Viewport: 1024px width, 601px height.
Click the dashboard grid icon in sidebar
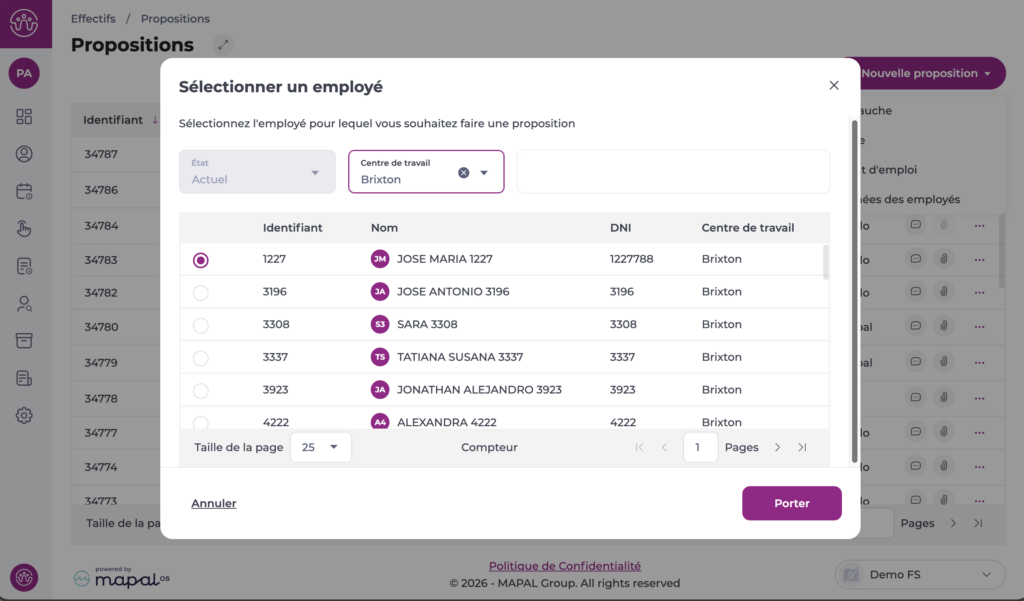24,117
